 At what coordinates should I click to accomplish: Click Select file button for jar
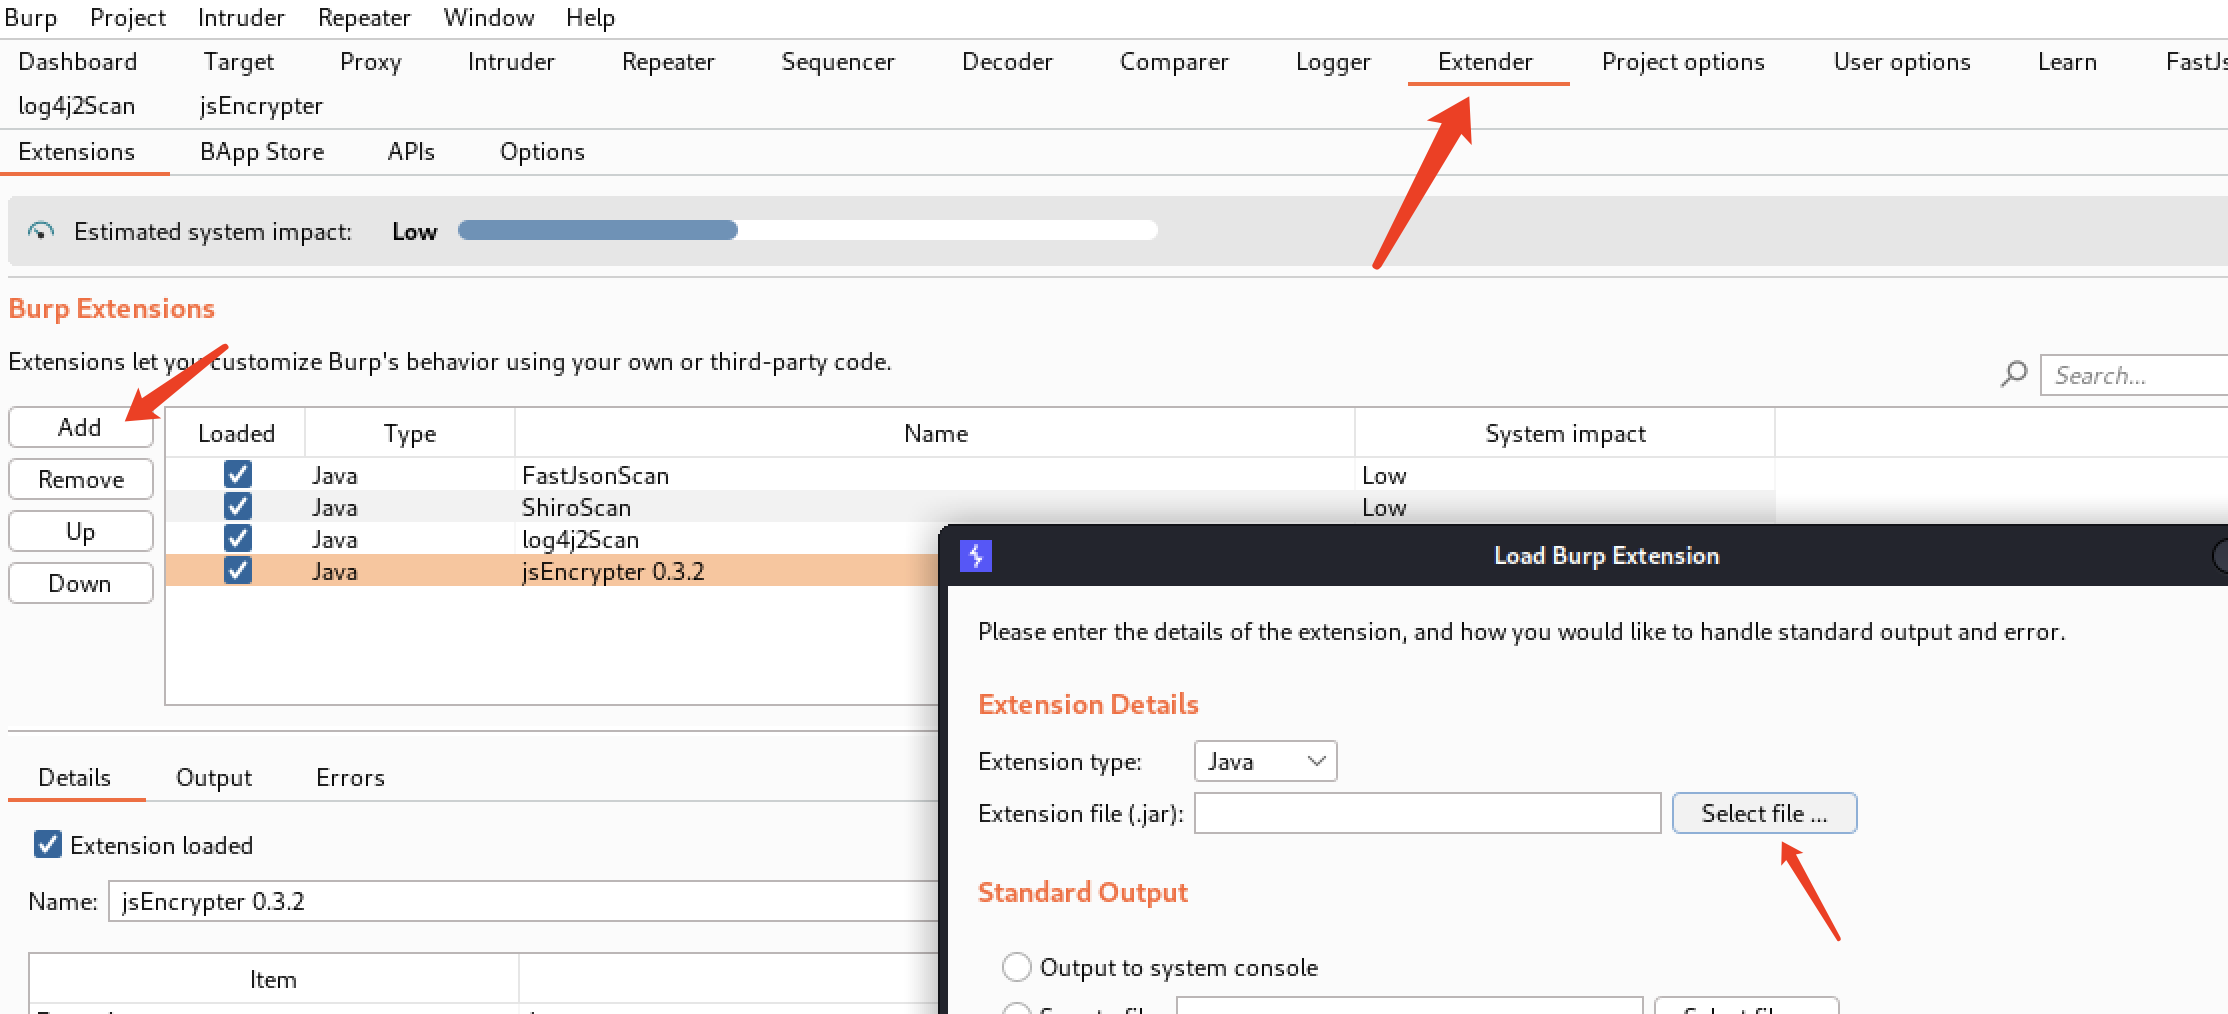(1764, 813)
